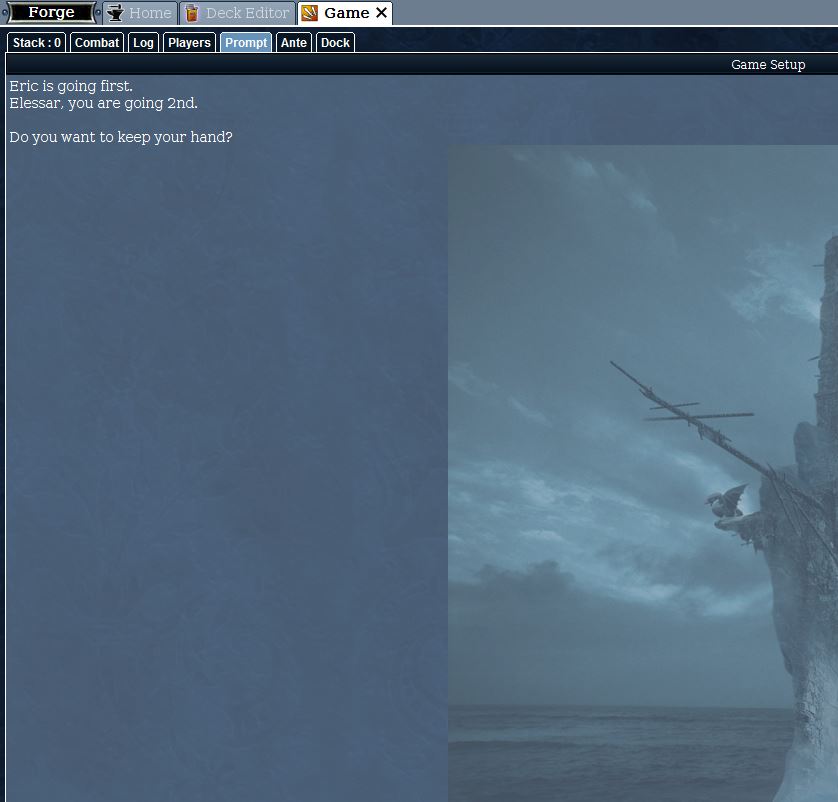Click the Game Setup header label

tap(767, 65)
